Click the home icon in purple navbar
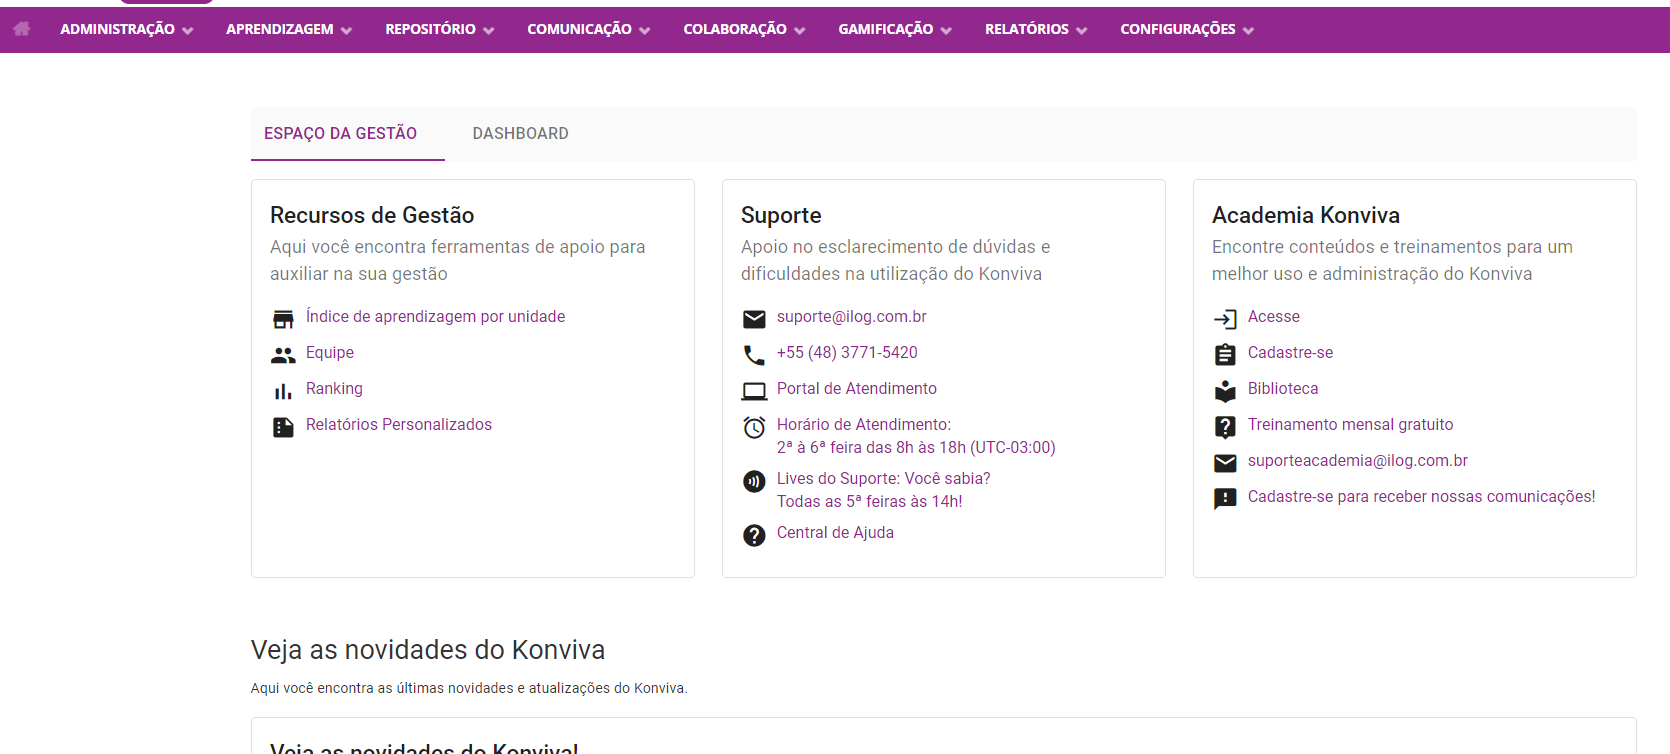Viewport: 1670px width, 754px height. click(x=21, y=29)
